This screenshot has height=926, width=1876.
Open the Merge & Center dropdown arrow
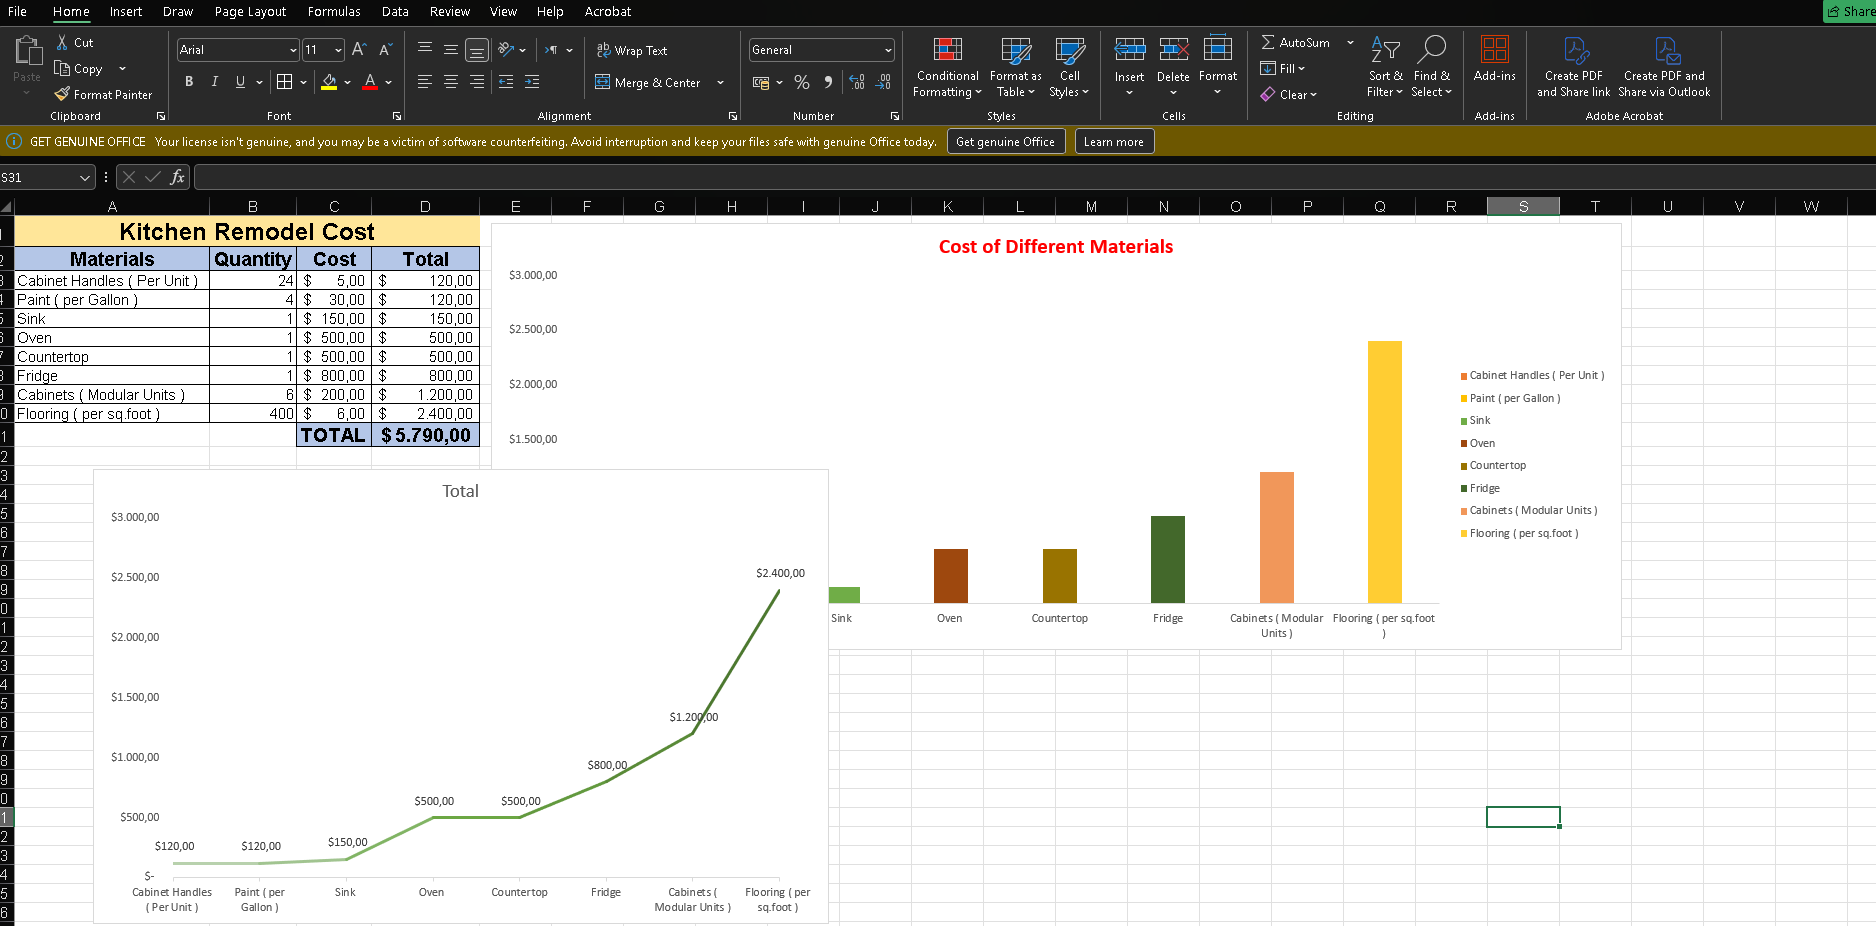(x=720, y=83)
